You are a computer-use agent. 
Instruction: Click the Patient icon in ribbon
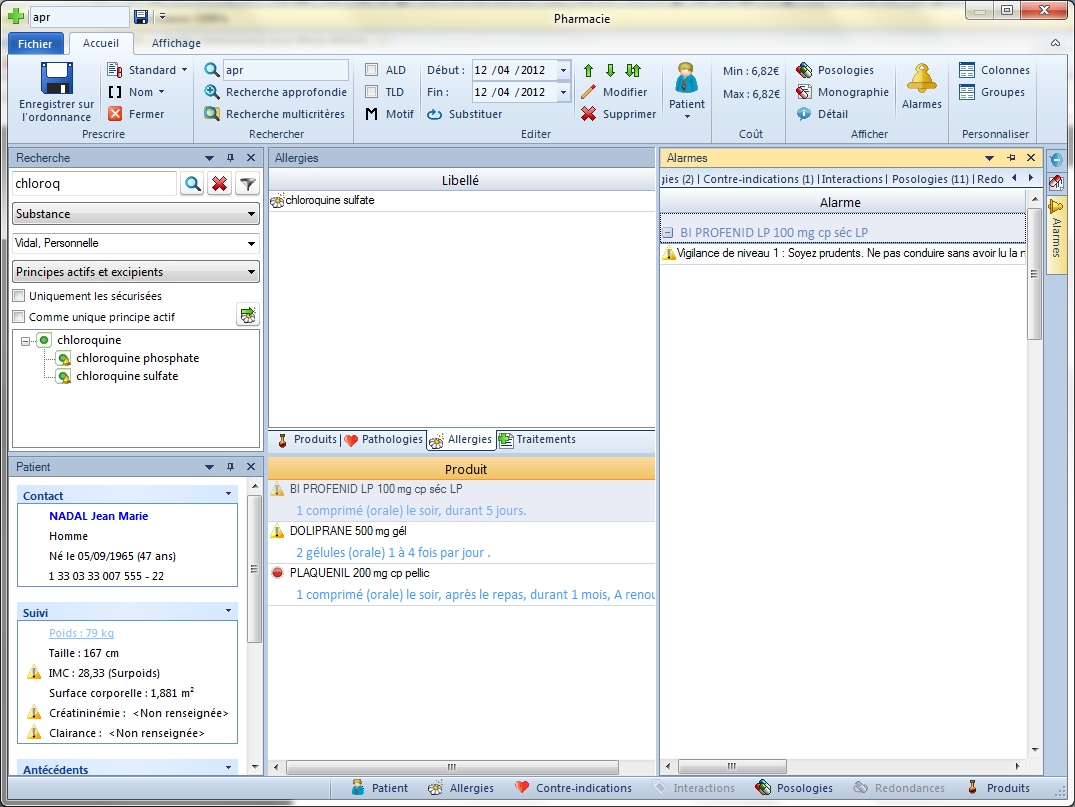[686, 79]
